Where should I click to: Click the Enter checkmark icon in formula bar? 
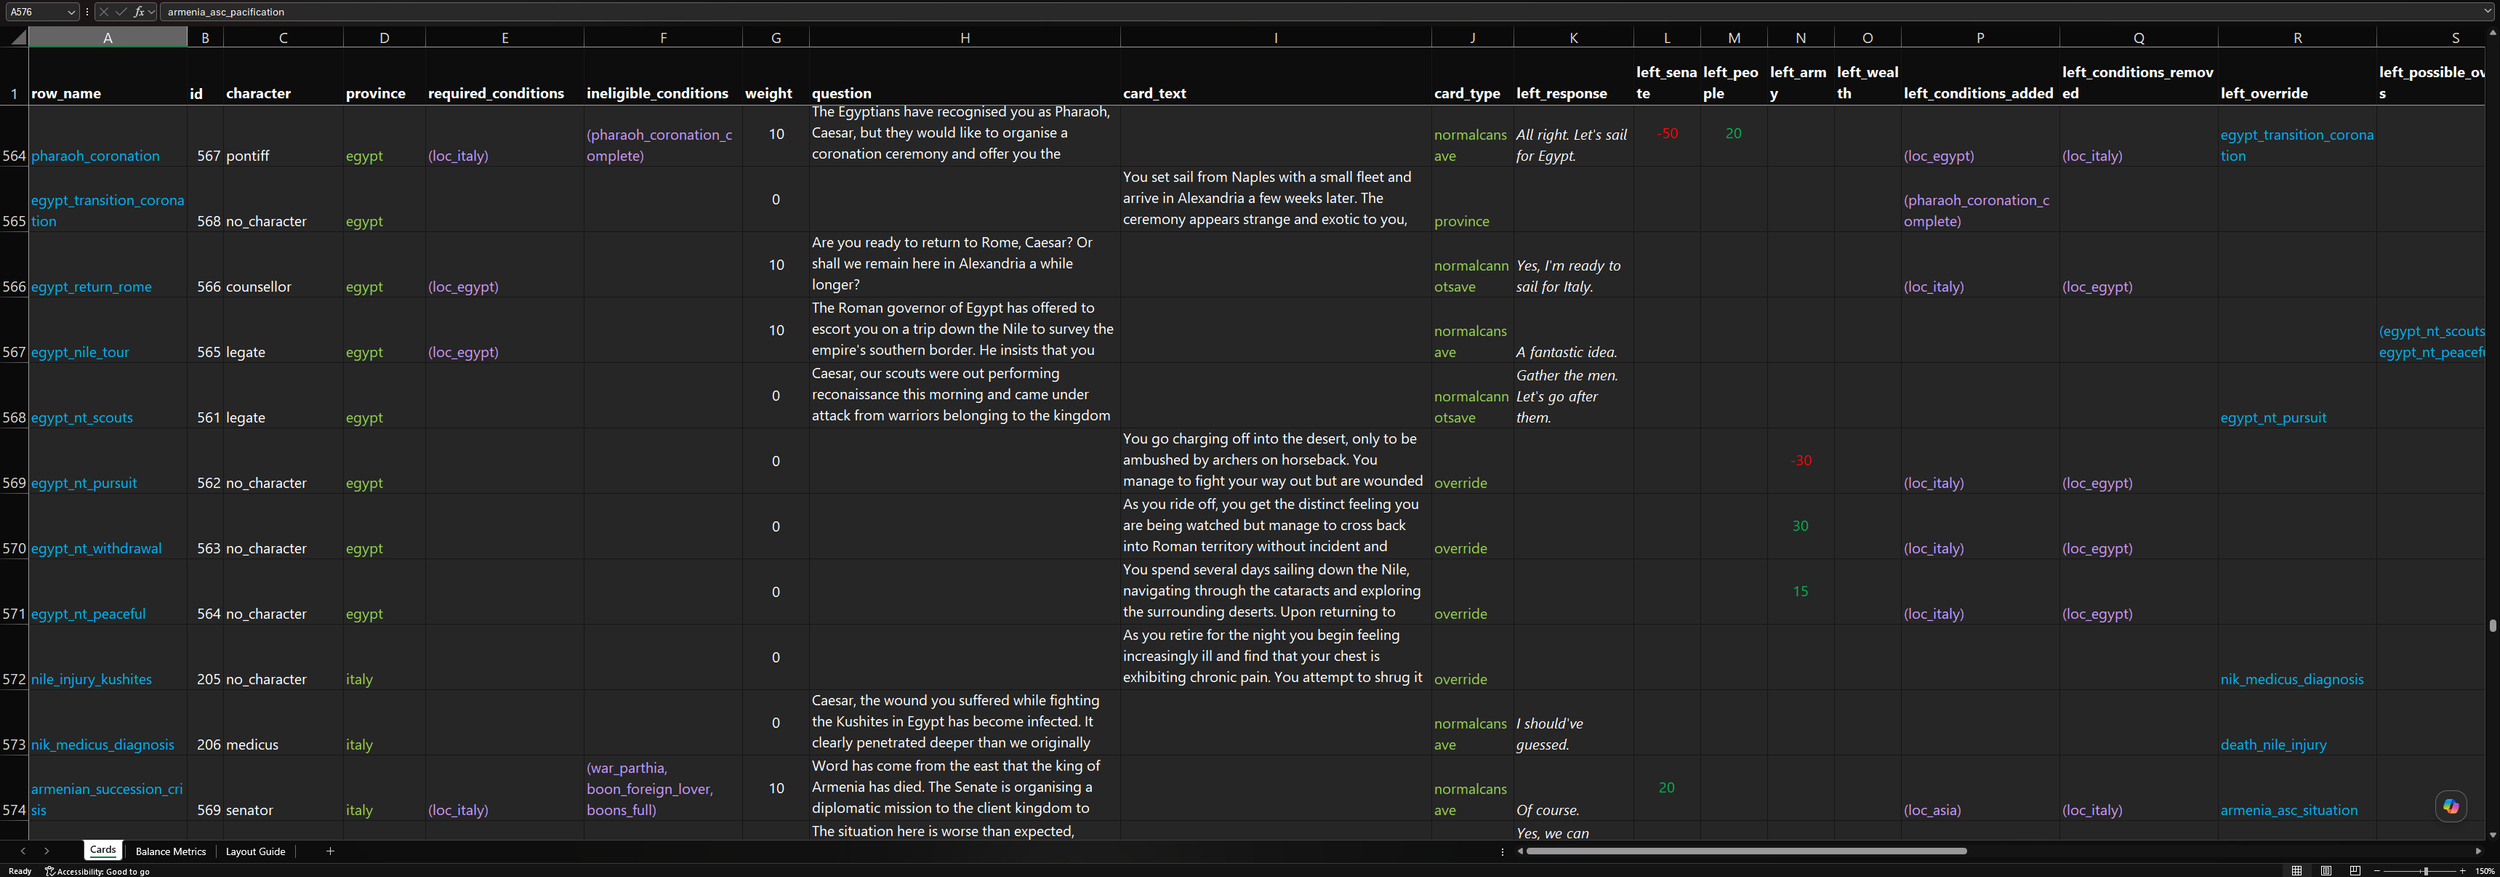121,12
